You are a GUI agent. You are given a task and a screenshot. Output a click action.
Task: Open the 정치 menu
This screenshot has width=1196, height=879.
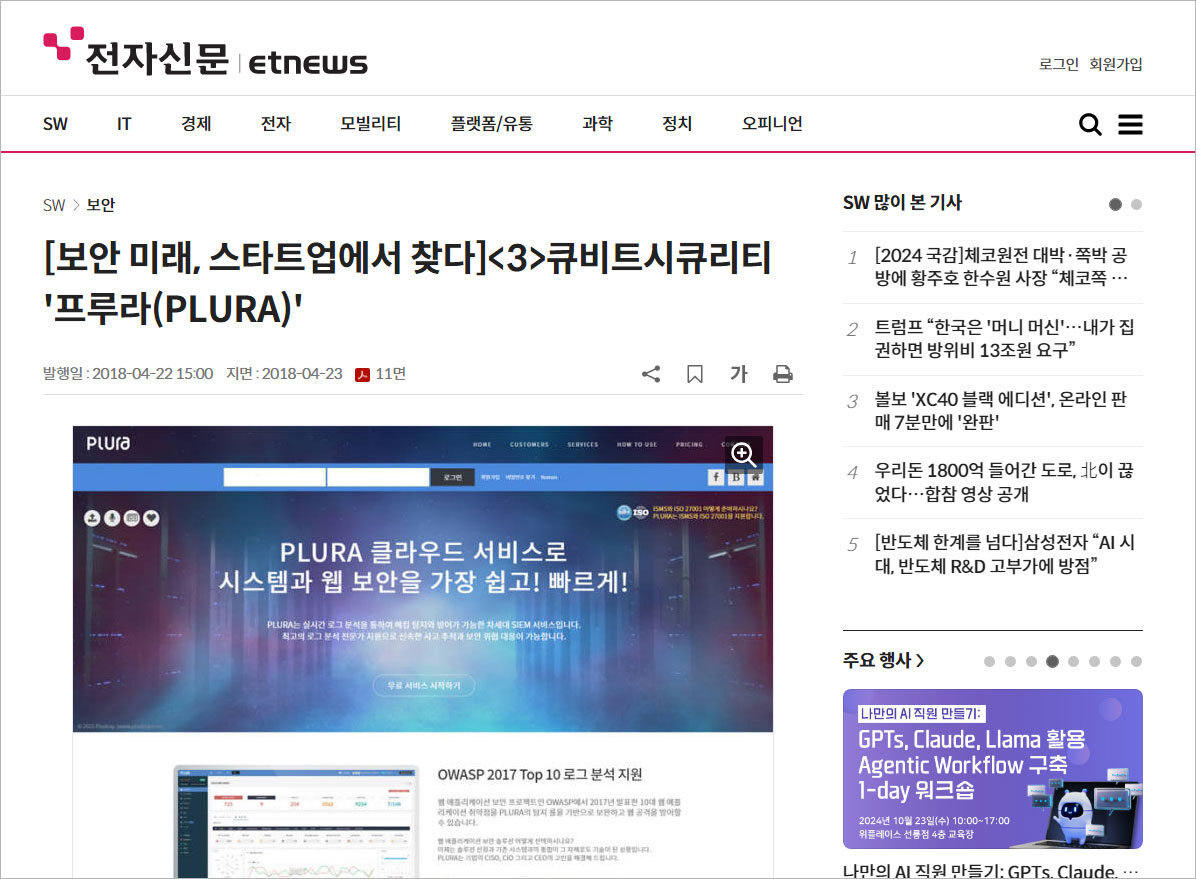(x=677, y=124)
